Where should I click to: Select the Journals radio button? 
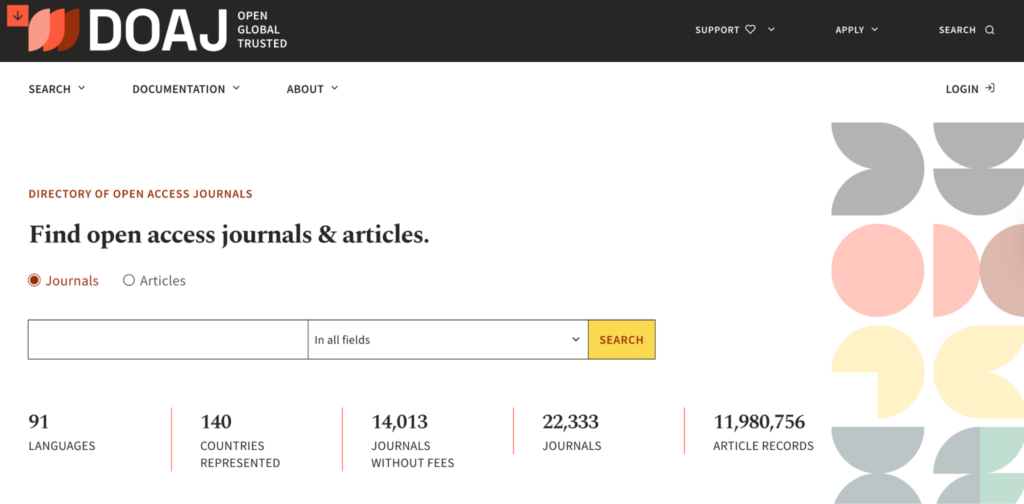click(34, 280)
